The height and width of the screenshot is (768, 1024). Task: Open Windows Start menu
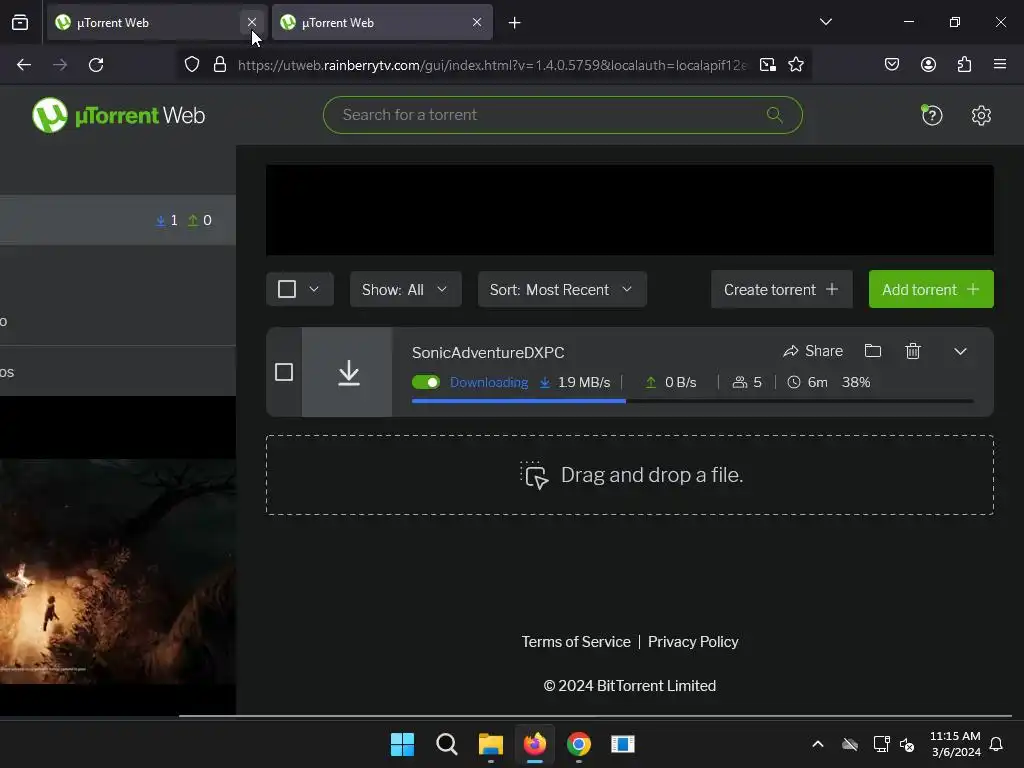pos(402,744)
